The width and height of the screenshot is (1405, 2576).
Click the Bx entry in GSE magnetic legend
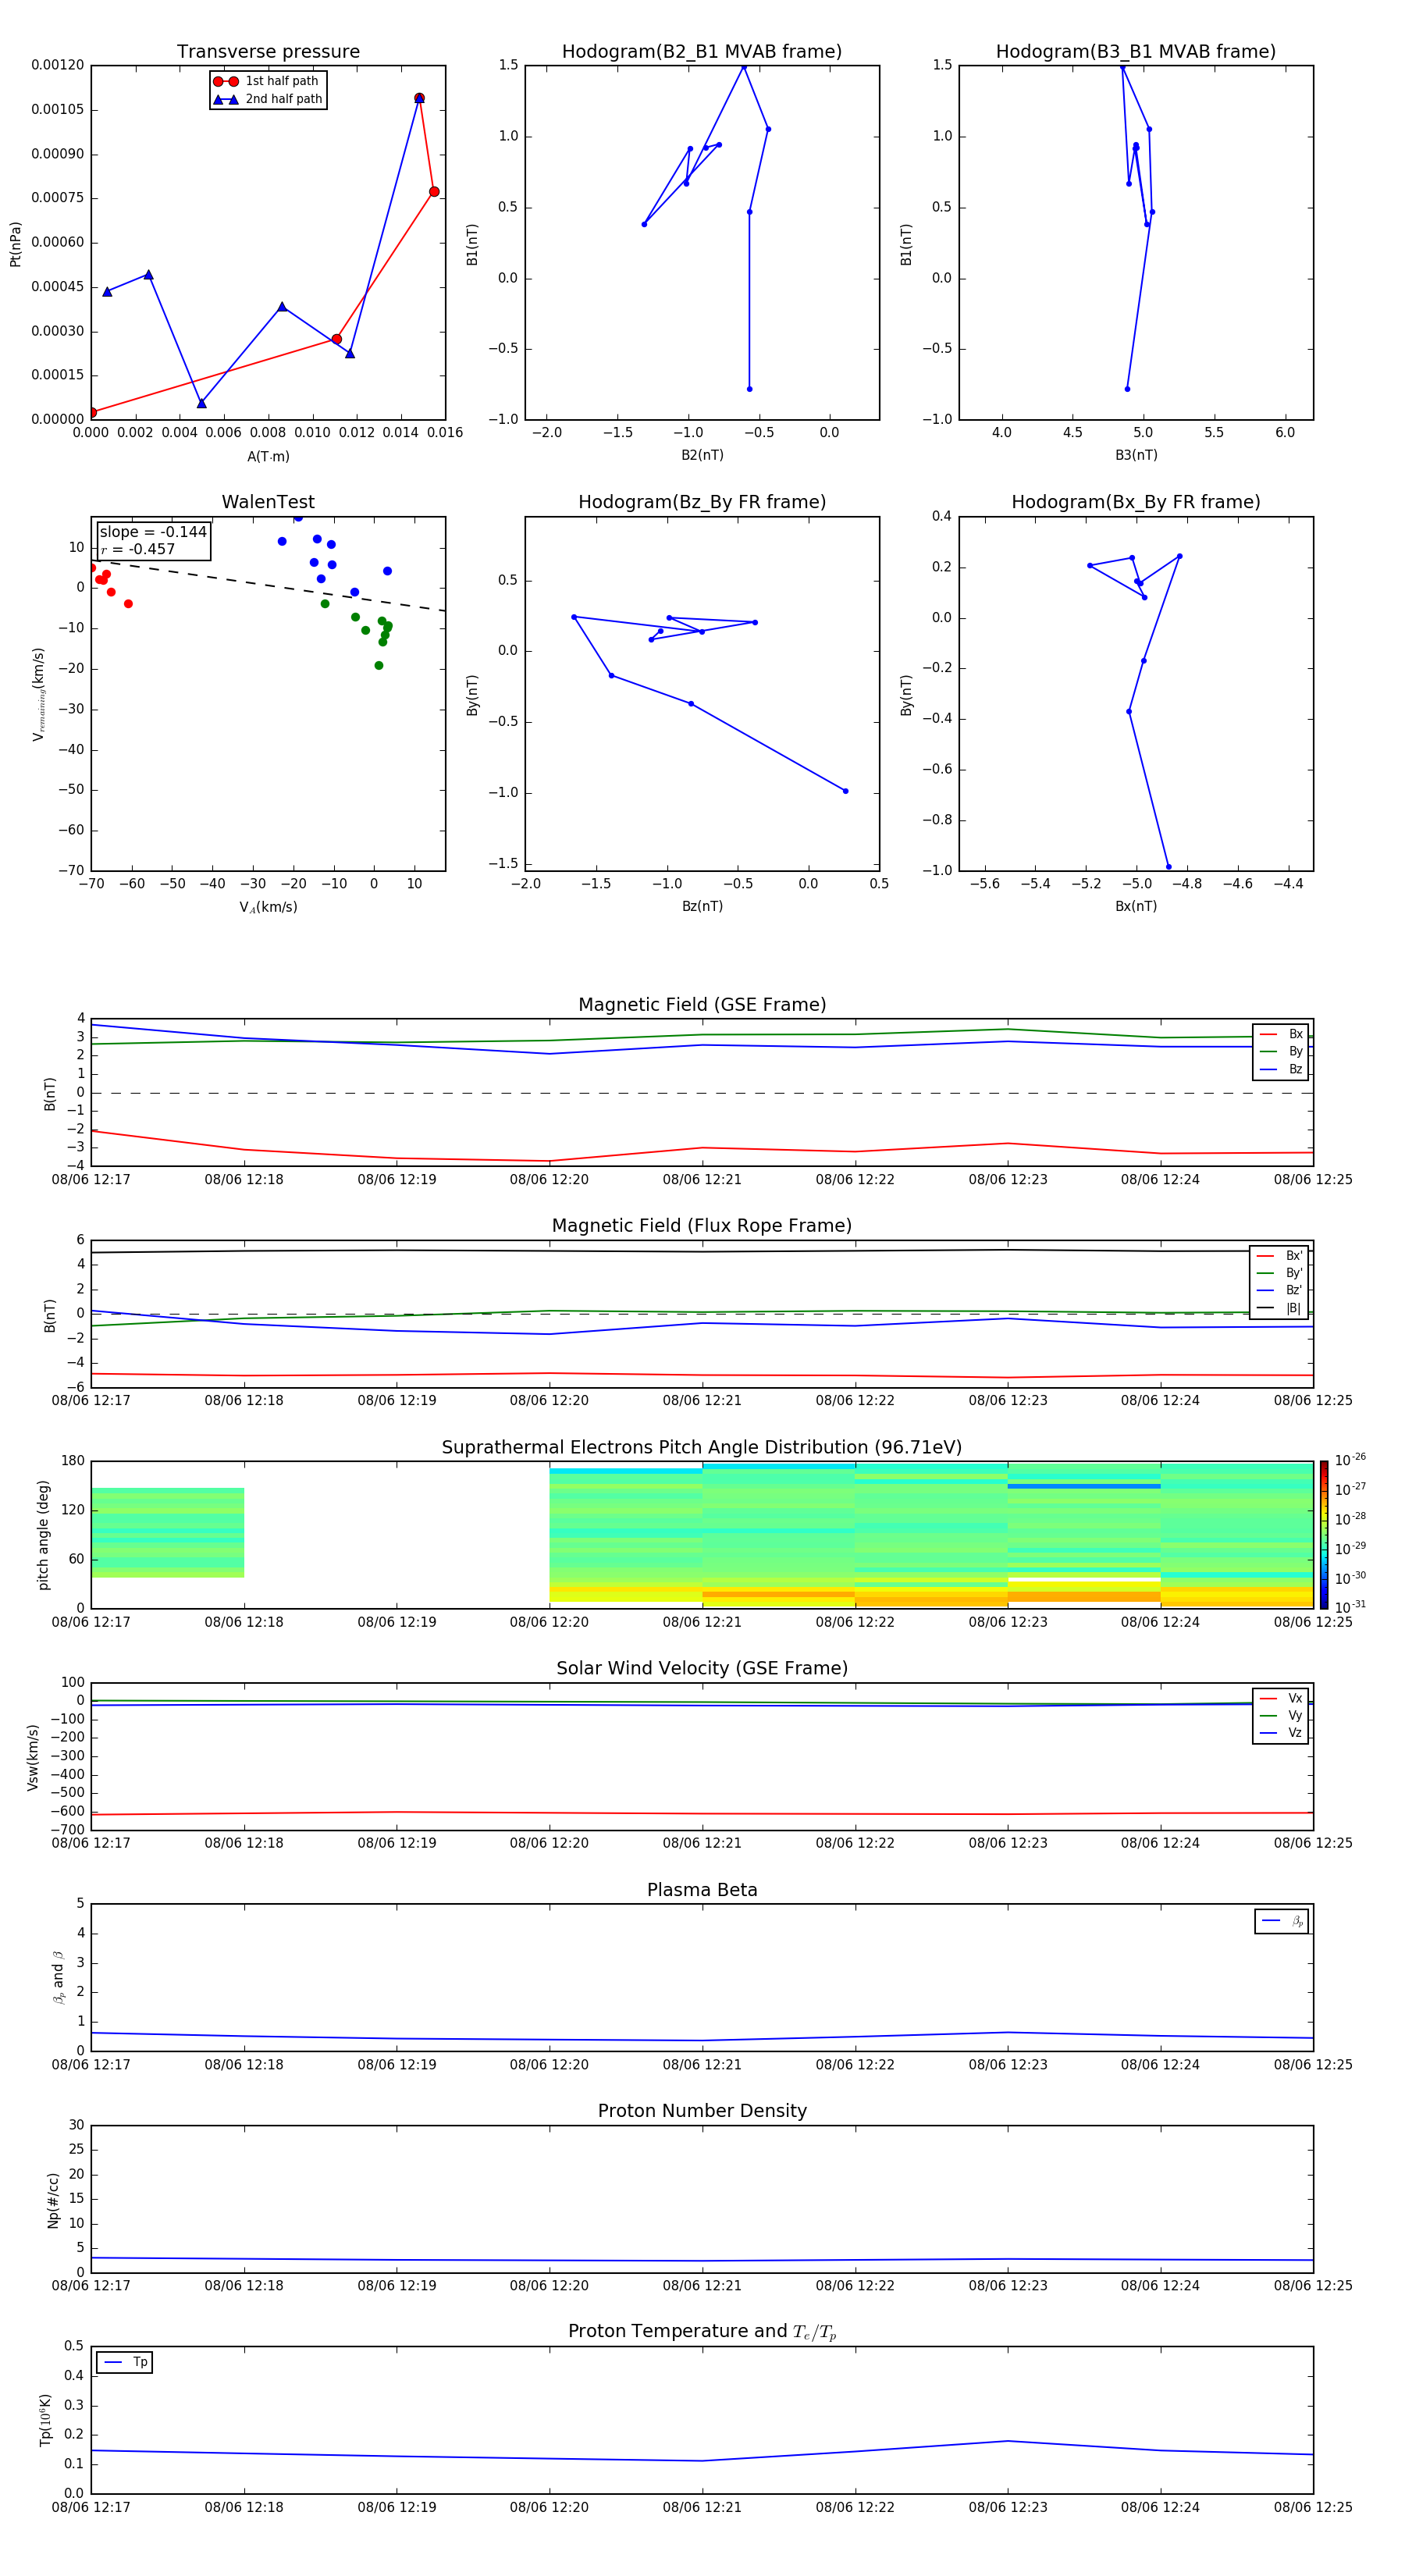(1281, 1034)
